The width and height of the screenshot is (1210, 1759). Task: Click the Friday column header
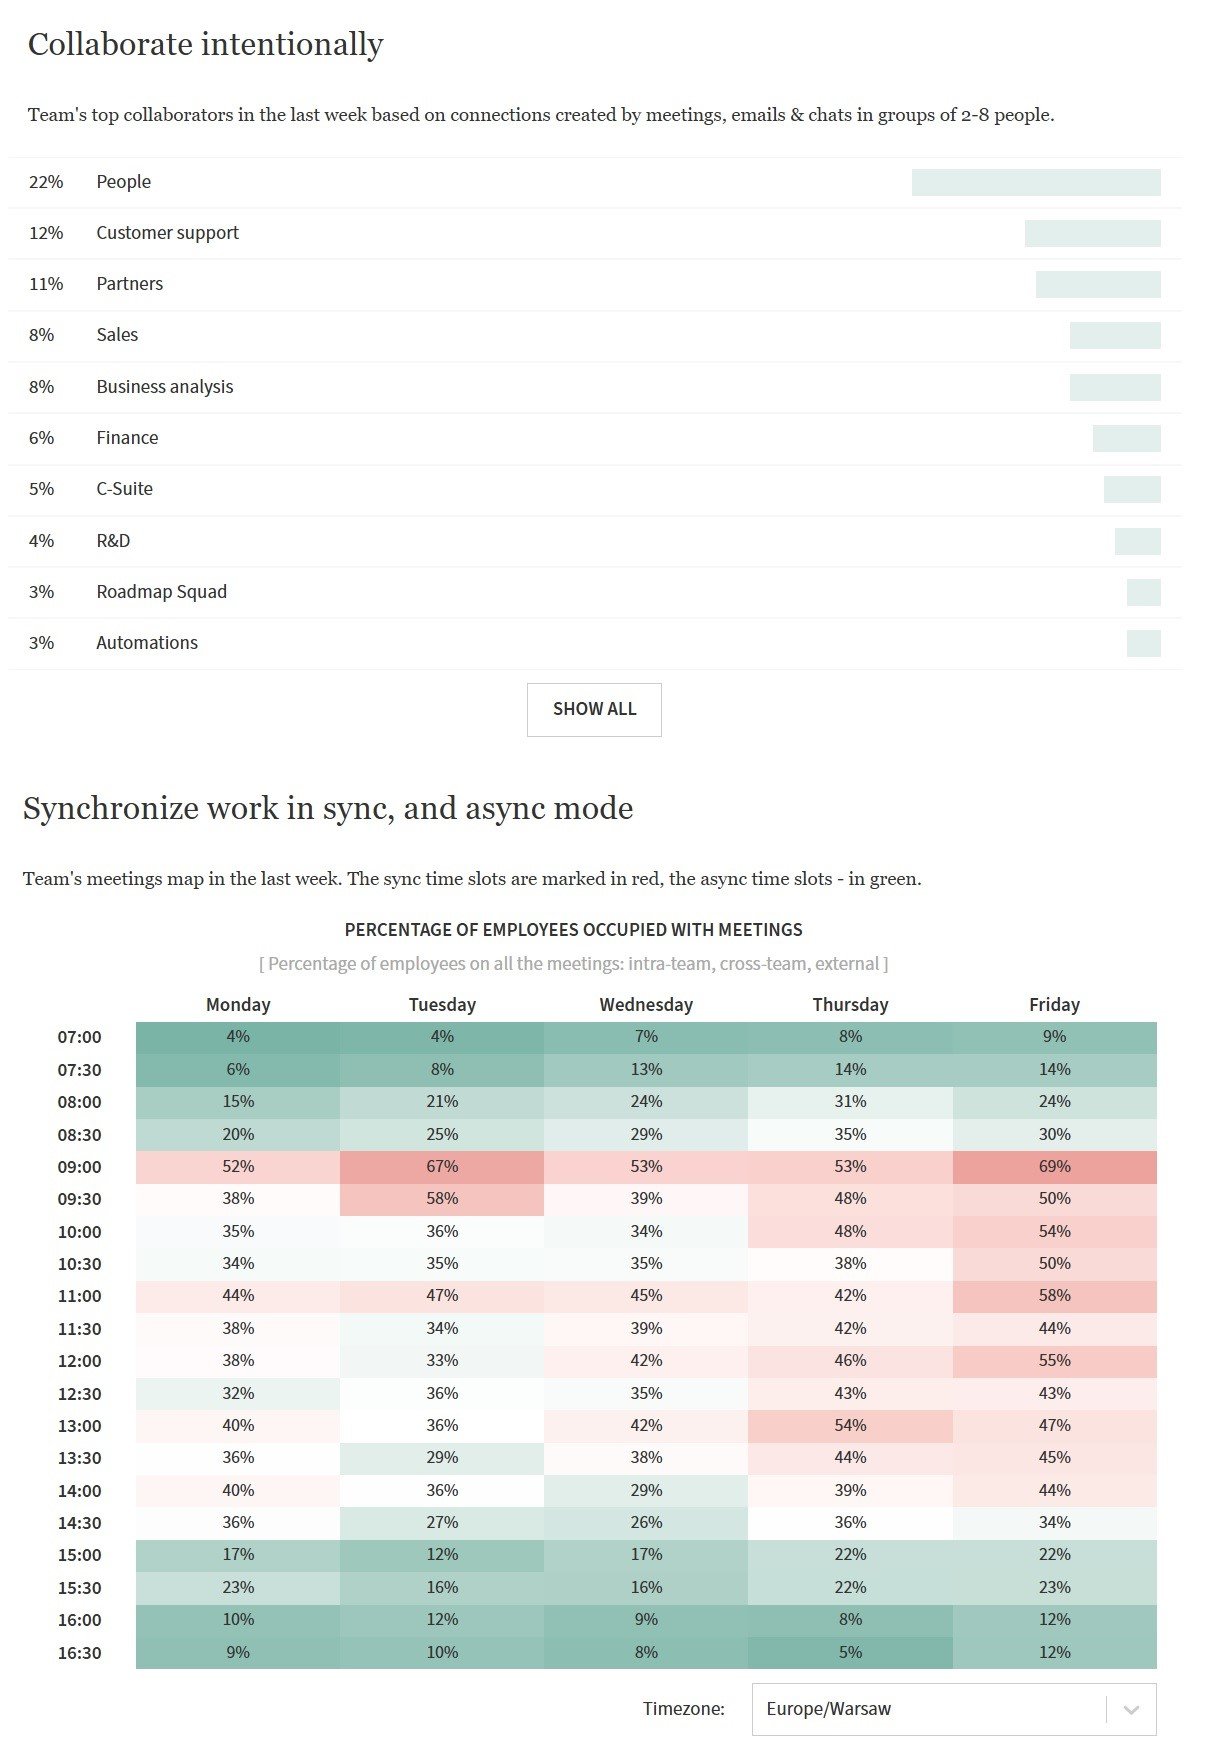(x=1054, y=1005)
